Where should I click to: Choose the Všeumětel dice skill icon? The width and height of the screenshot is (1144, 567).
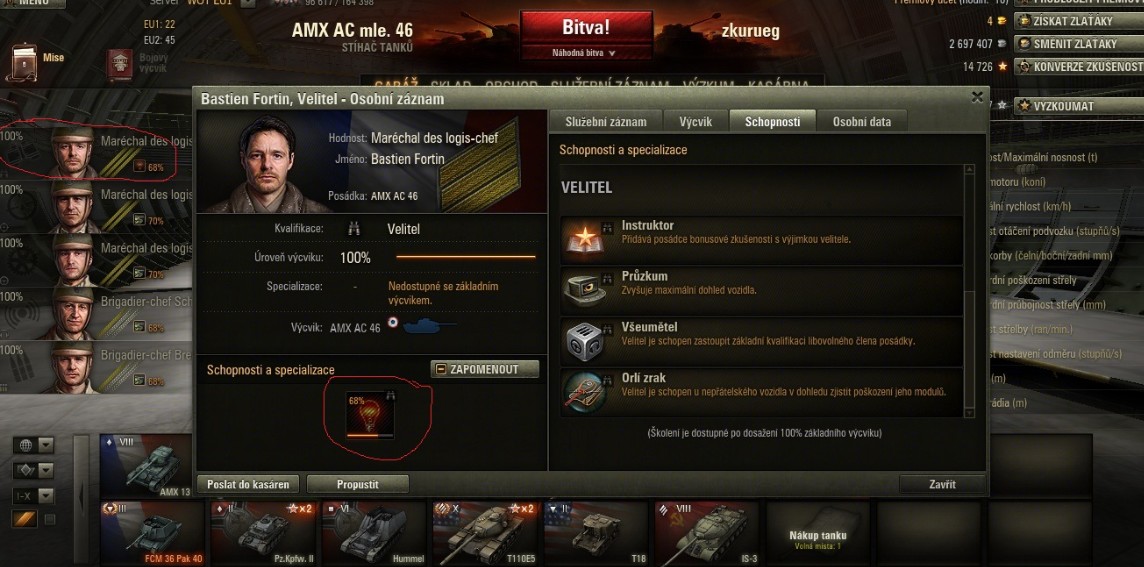[585, 341]
